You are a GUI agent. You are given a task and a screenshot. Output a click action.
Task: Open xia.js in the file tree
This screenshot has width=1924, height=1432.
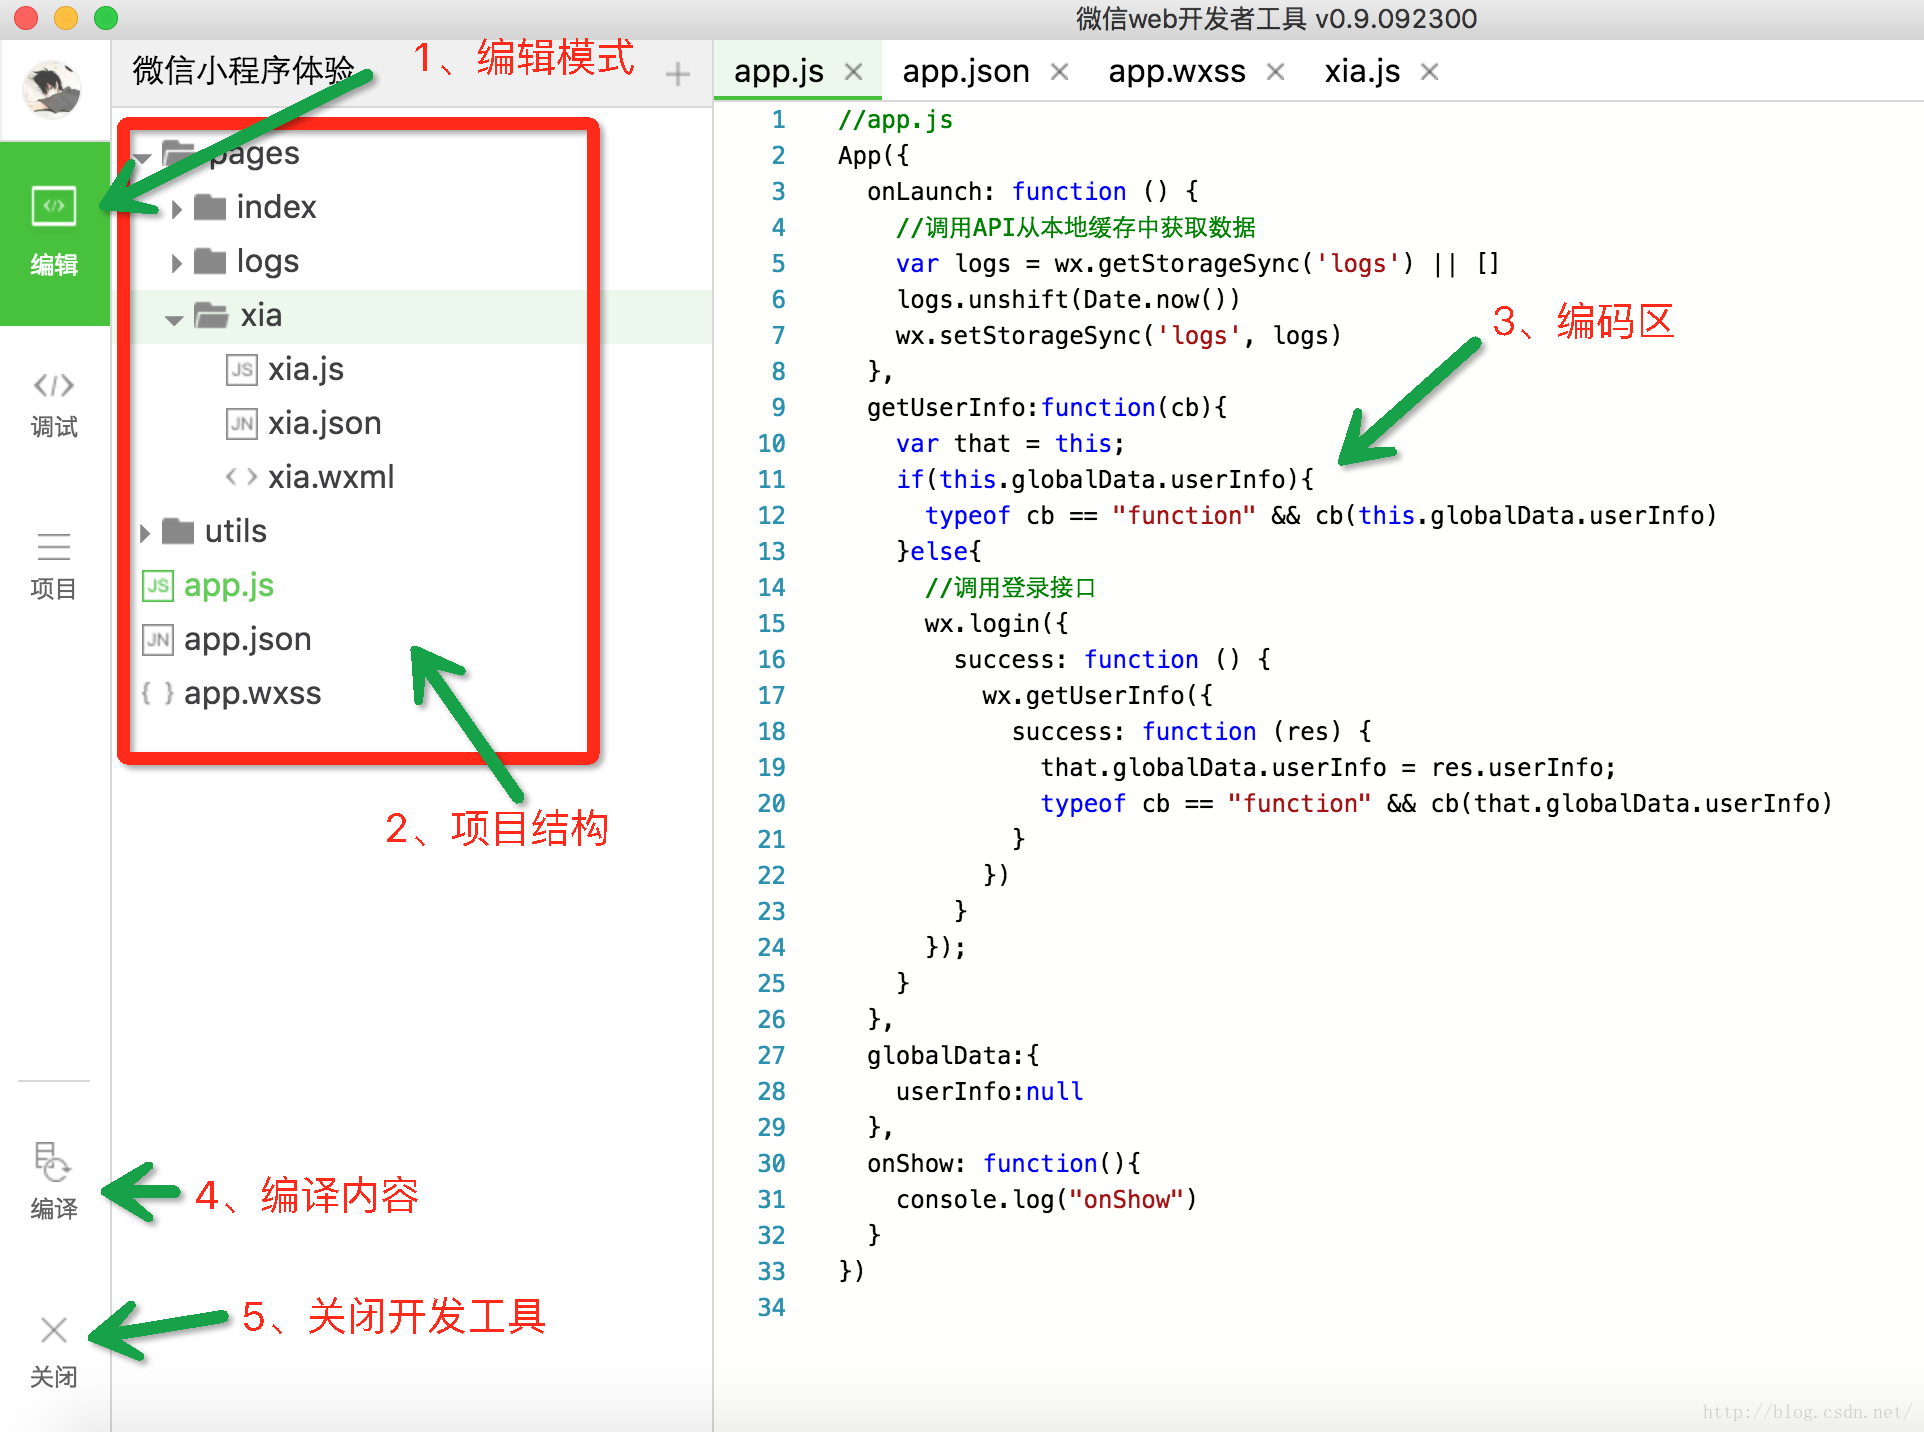(x=305, y=369)
